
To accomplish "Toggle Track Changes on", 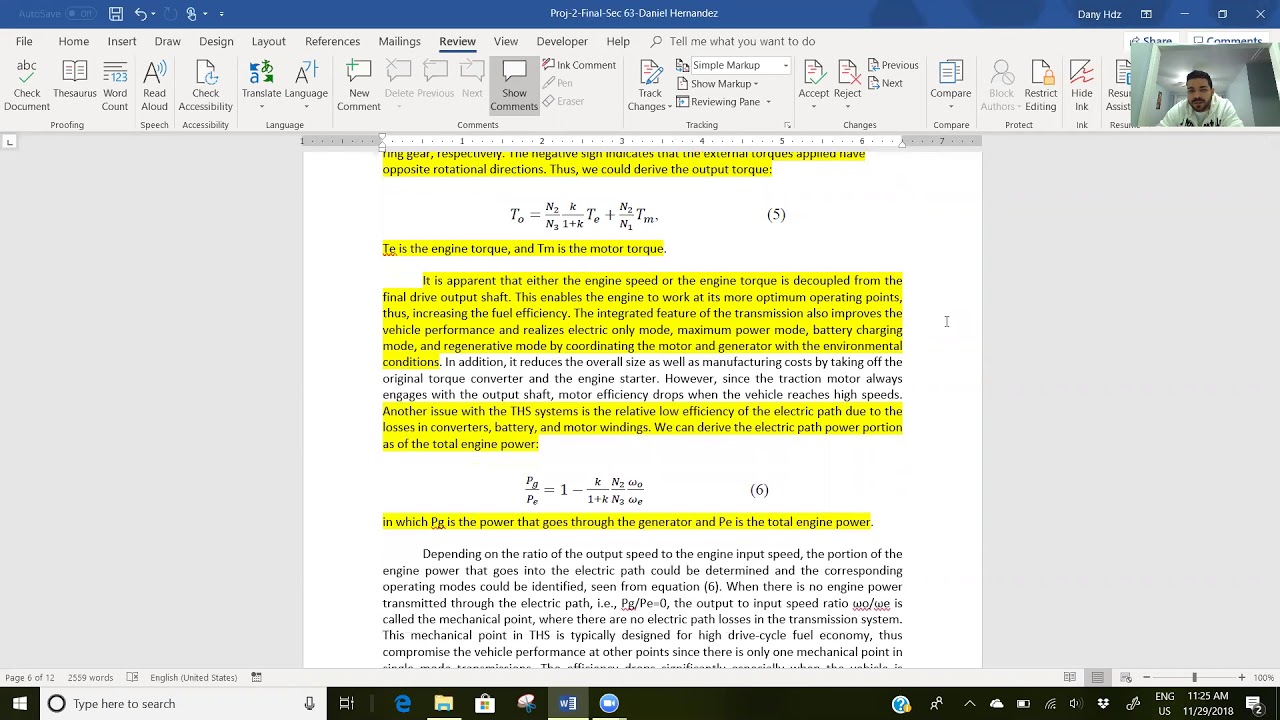I will click(x=650, y=86).
